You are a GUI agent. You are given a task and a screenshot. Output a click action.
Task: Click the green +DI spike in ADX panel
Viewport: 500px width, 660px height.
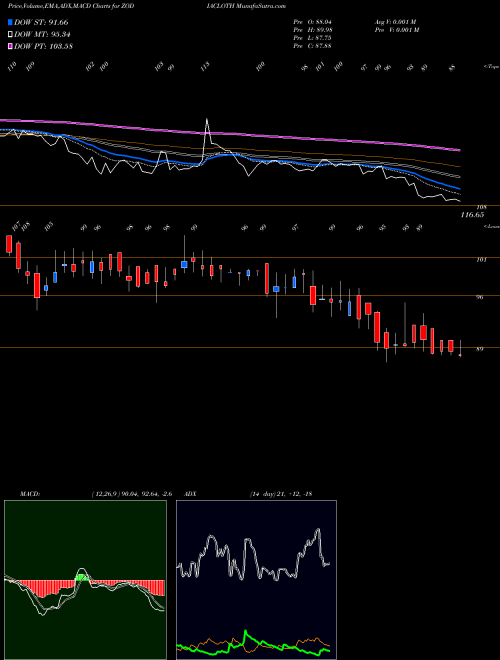point(245,633)
